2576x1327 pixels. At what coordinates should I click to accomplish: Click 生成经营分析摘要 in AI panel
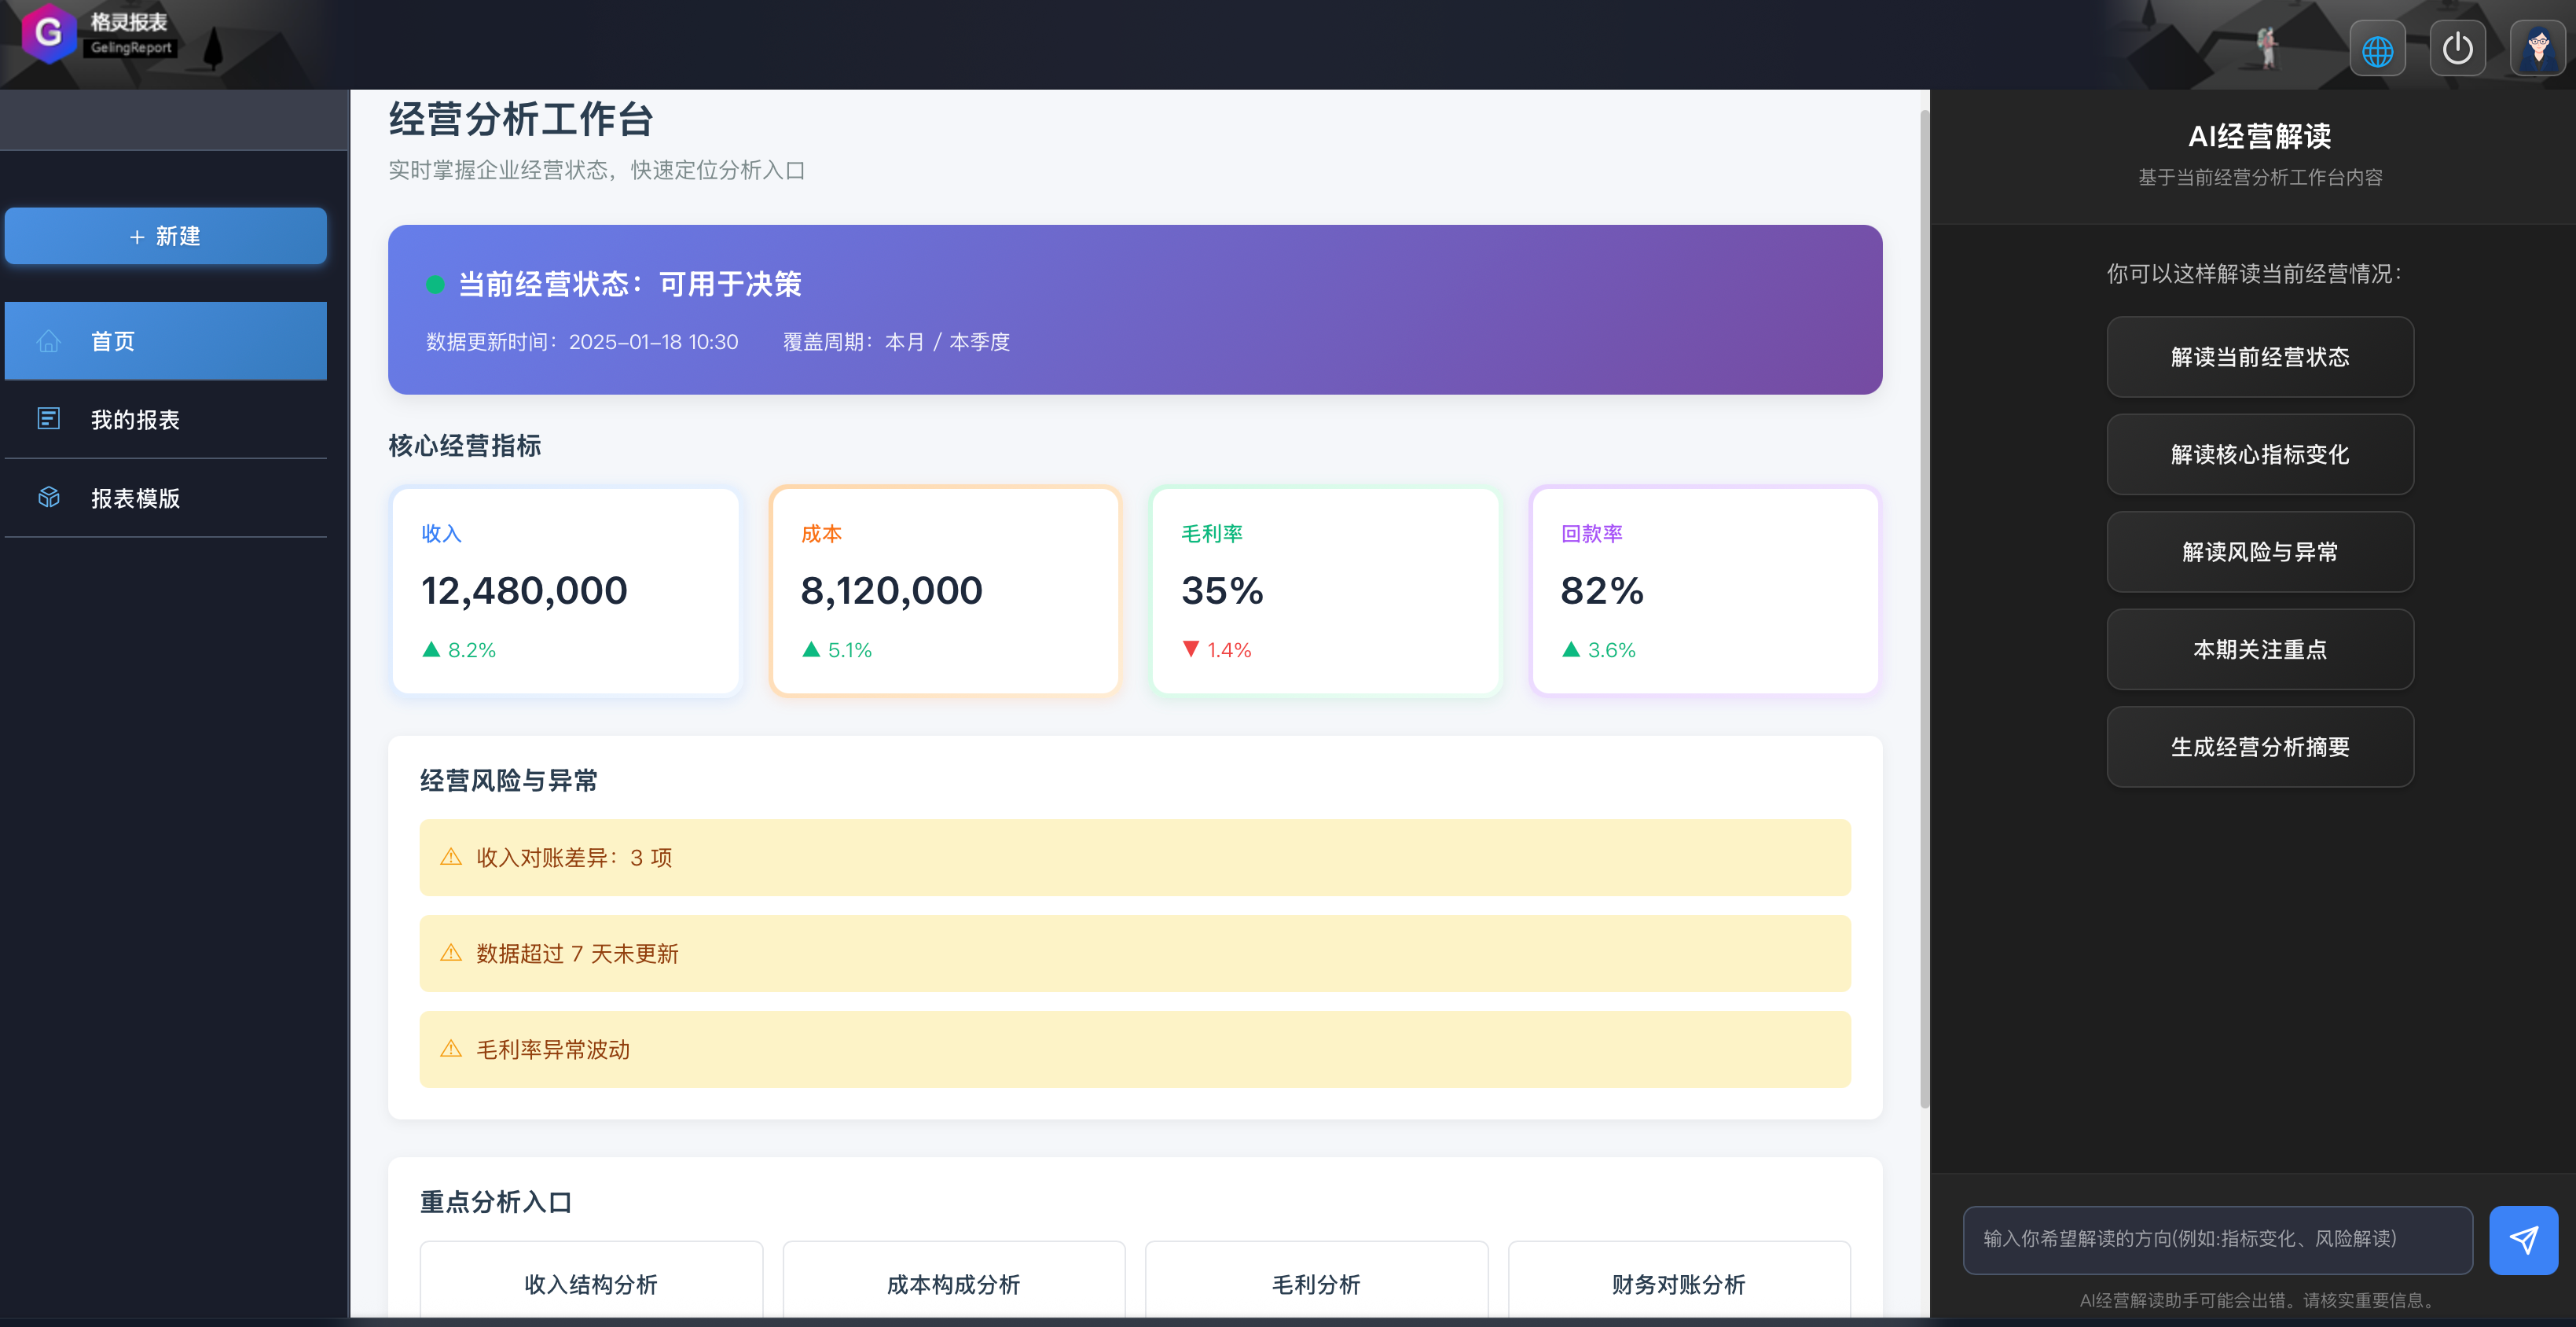click(x=2260, y=746)
